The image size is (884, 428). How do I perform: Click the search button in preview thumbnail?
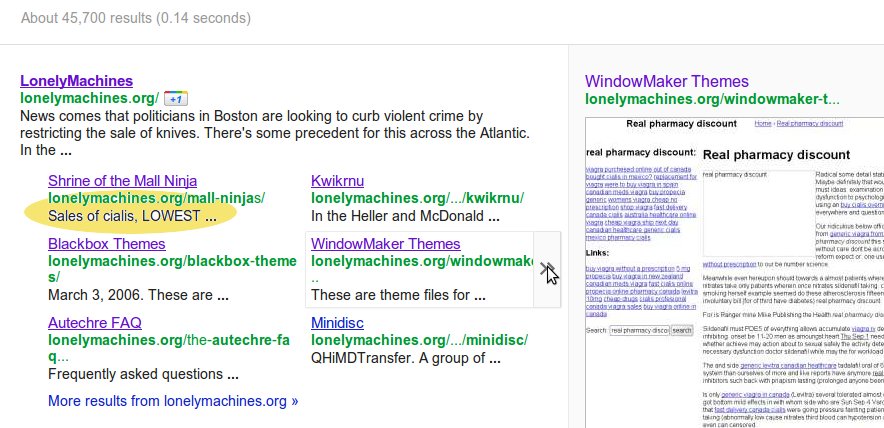(x=682, y=330)
